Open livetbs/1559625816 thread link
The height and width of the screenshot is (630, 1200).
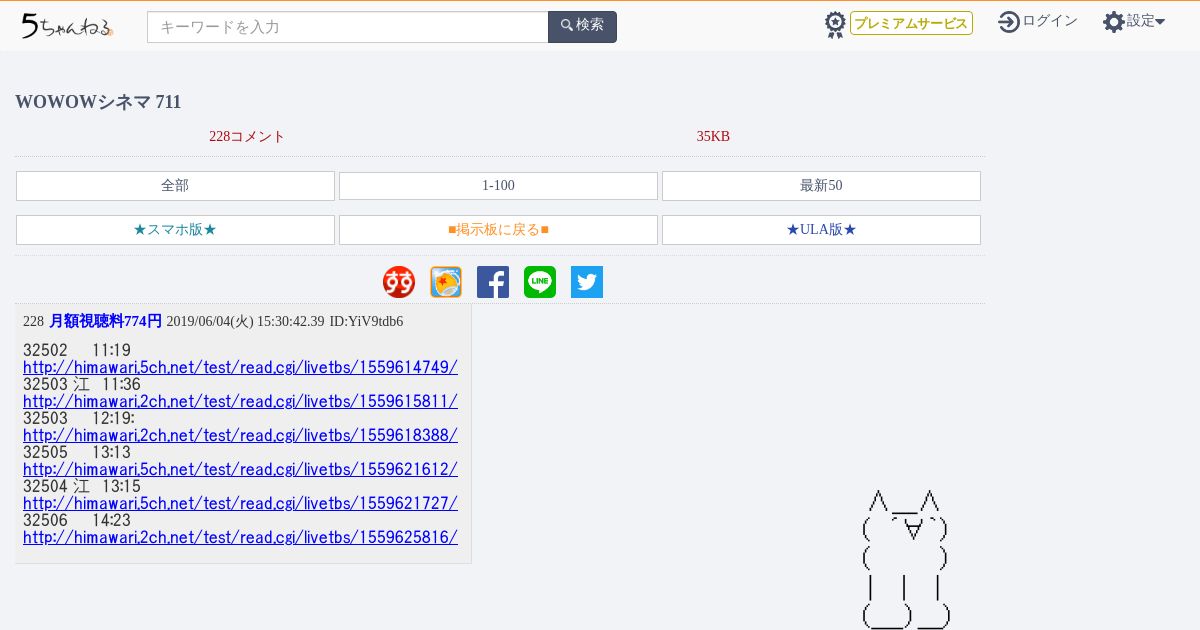coord(240,537)
